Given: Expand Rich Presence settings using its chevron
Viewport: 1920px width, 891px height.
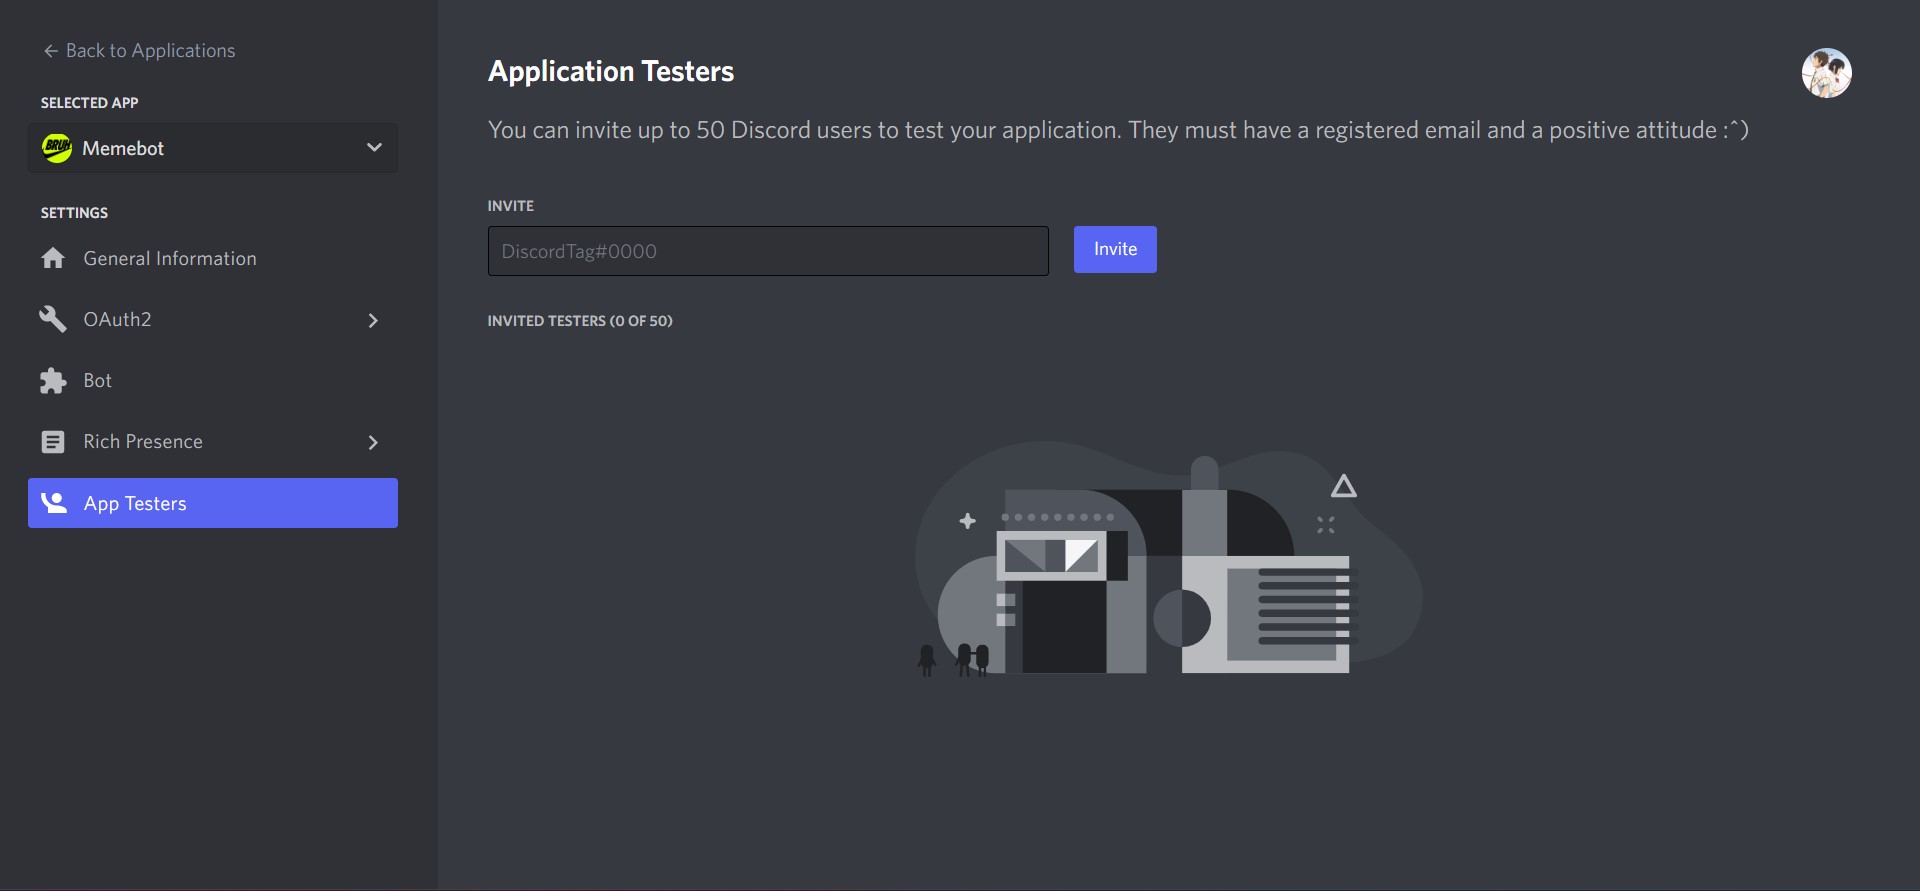Looking at the screenshot, I should pos(373,442).
